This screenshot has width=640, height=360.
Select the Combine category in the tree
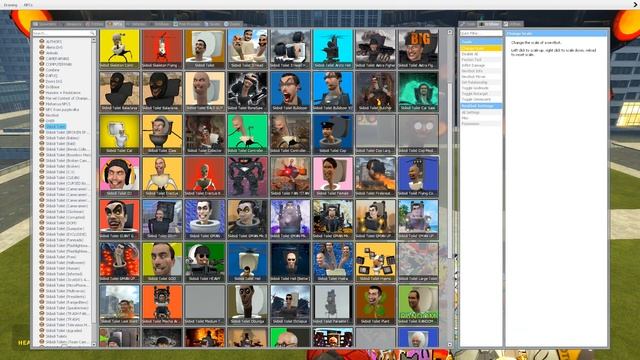pos(52,70)
